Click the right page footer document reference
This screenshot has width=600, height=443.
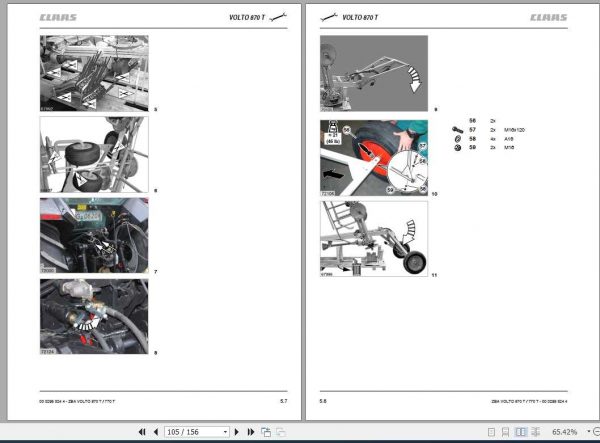(x=530, y=401)
